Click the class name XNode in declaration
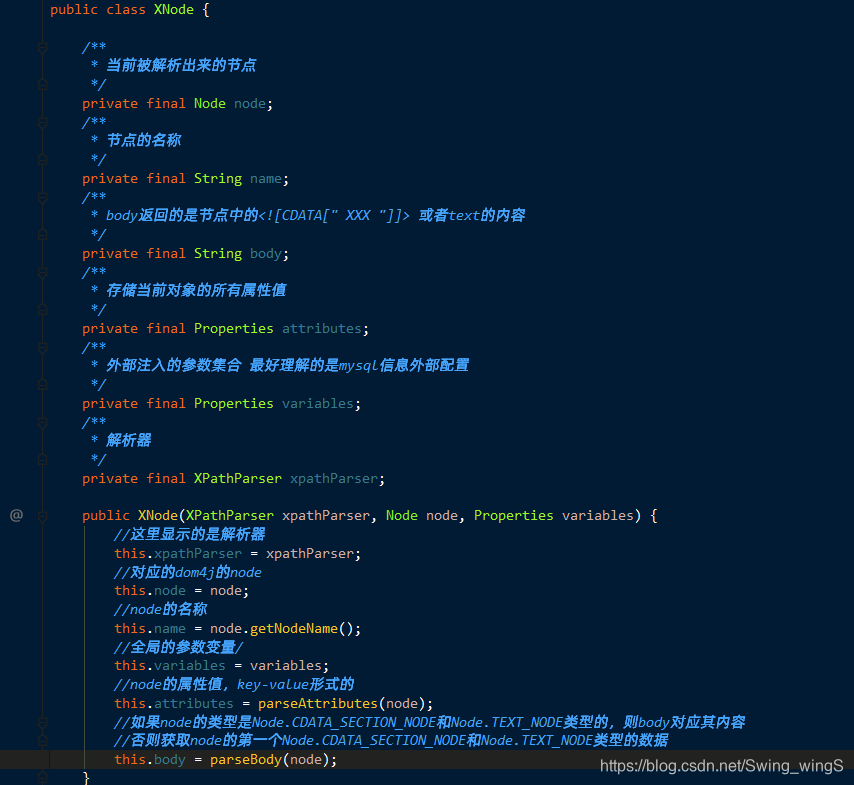The height and width of the screenshot is (785, 854). (173, 10)
